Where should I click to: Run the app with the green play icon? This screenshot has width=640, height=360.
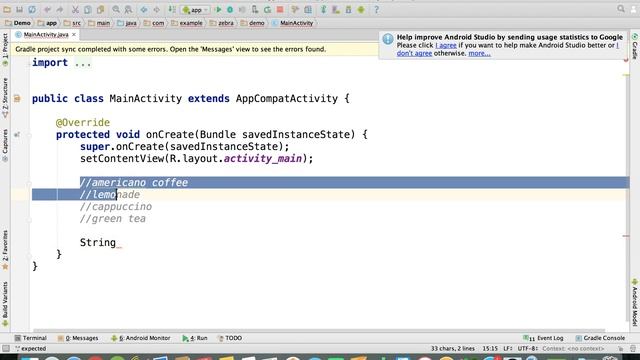218,9
